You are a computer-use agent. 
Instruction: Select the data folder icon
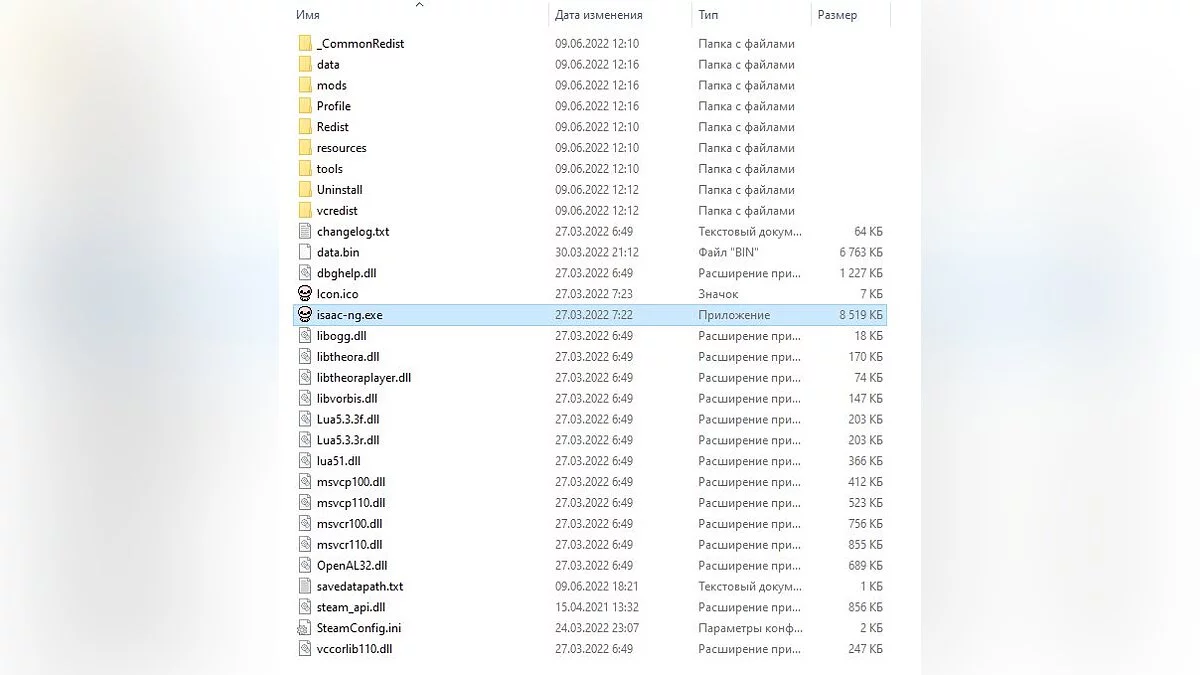[306, 65]
